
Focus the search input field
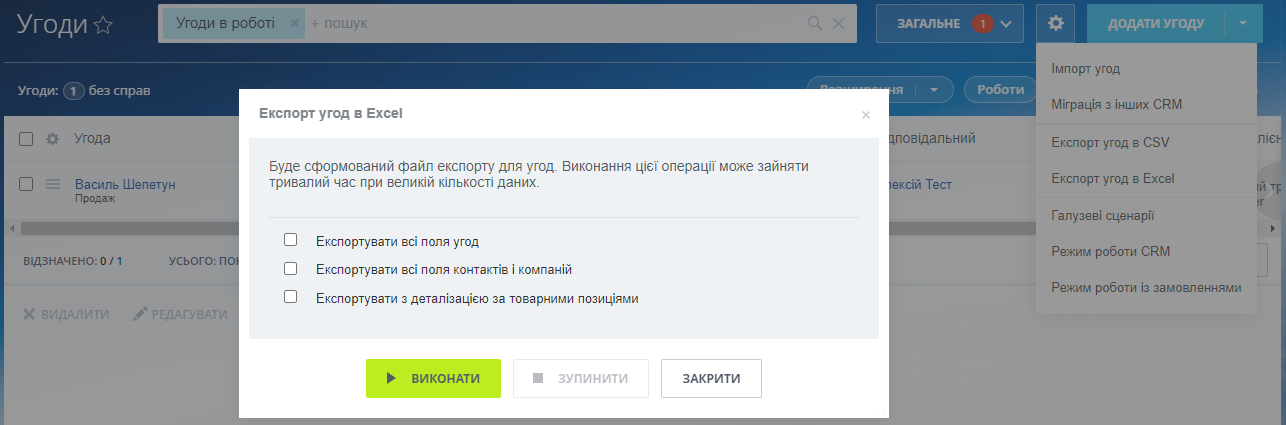click(550, 23)
